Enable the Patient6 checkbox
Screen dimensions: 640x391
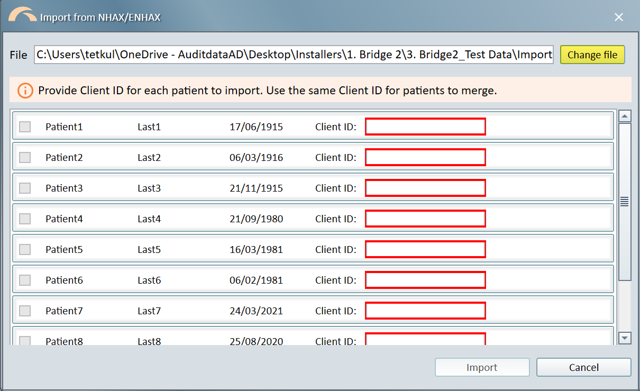click(x=25, y=280)
